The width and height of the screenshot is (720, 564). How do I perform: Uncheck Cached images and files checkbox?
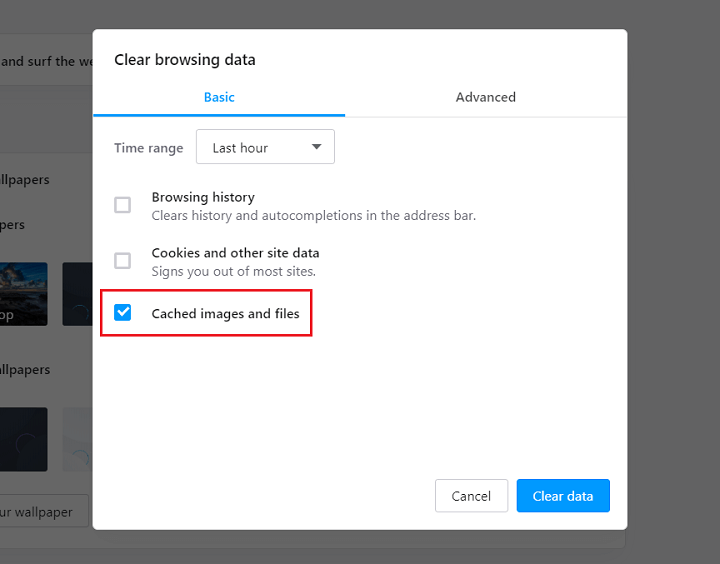(x=123, y=312)
